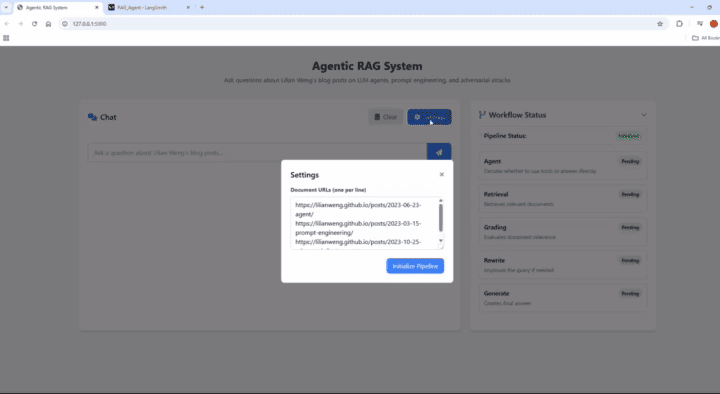Click the Settings dialog title
The image size is (720, 394).
tap(304, 175)
